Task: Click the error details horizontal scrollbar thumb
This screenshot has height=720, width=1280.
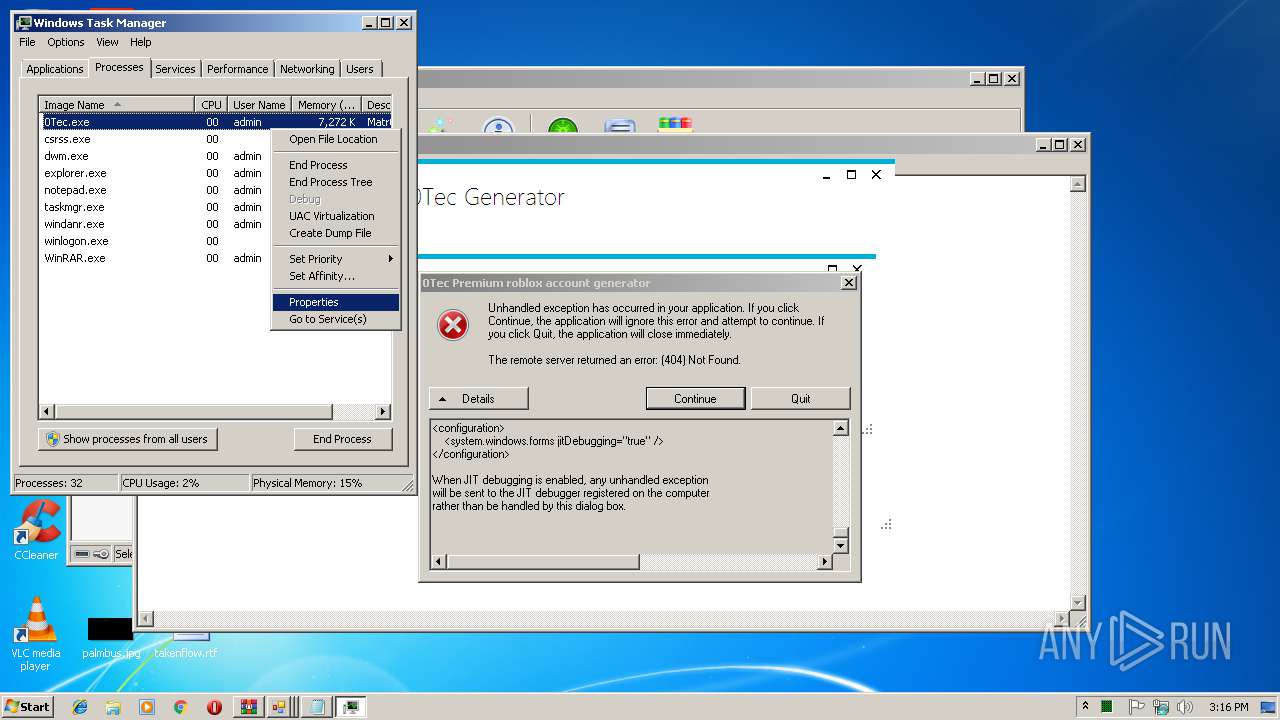Action: click(543, 562)
